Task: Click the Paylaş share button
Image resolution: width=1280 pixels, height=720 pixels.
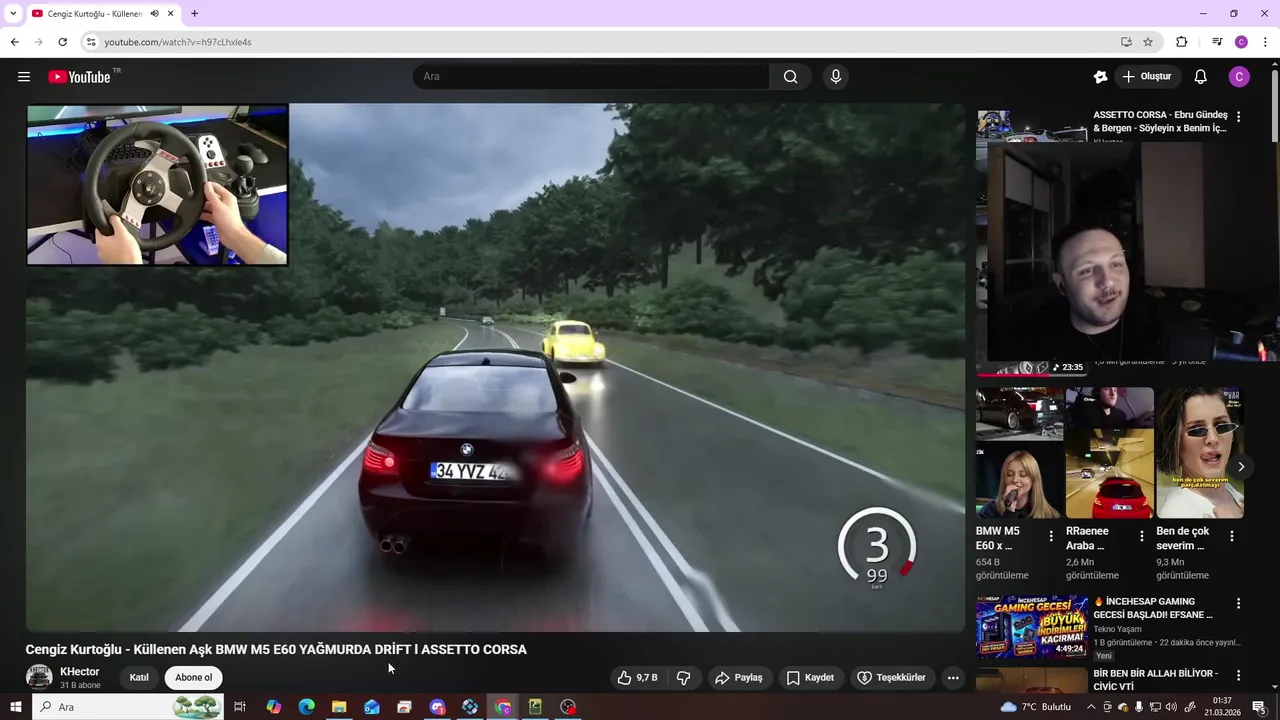Action: click(739, 678)
